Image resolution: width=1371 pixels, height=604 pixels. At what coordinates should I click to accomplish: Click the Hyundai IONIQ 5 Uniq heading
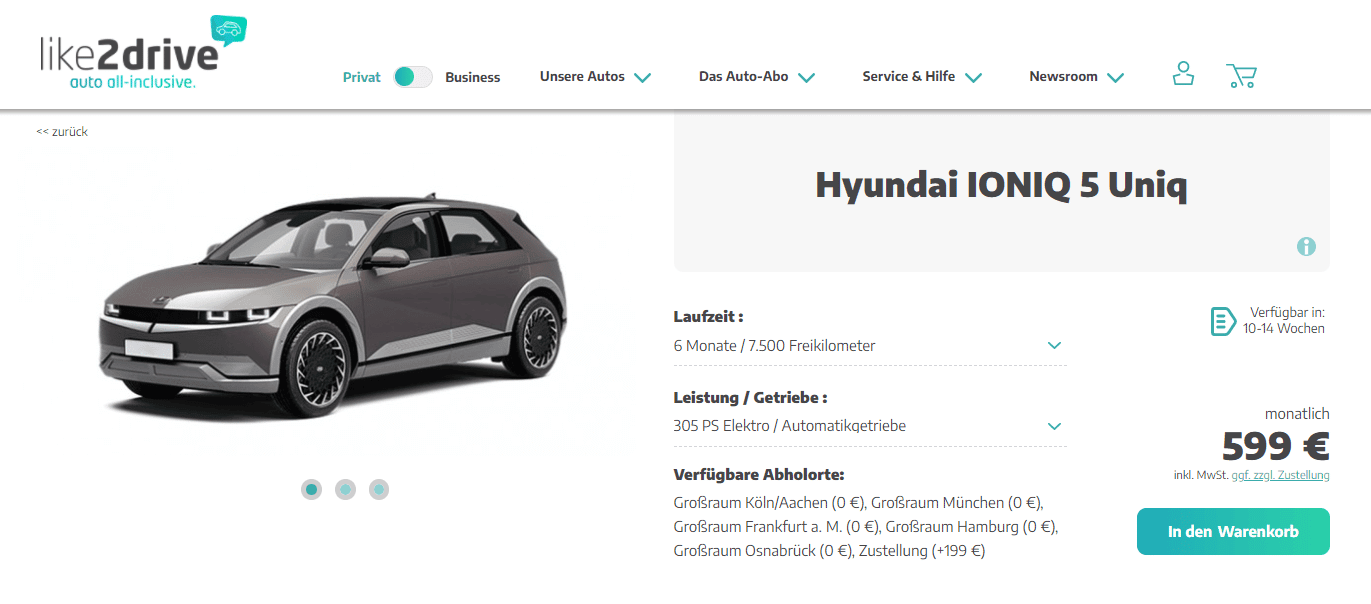[x=1001, y=185]
